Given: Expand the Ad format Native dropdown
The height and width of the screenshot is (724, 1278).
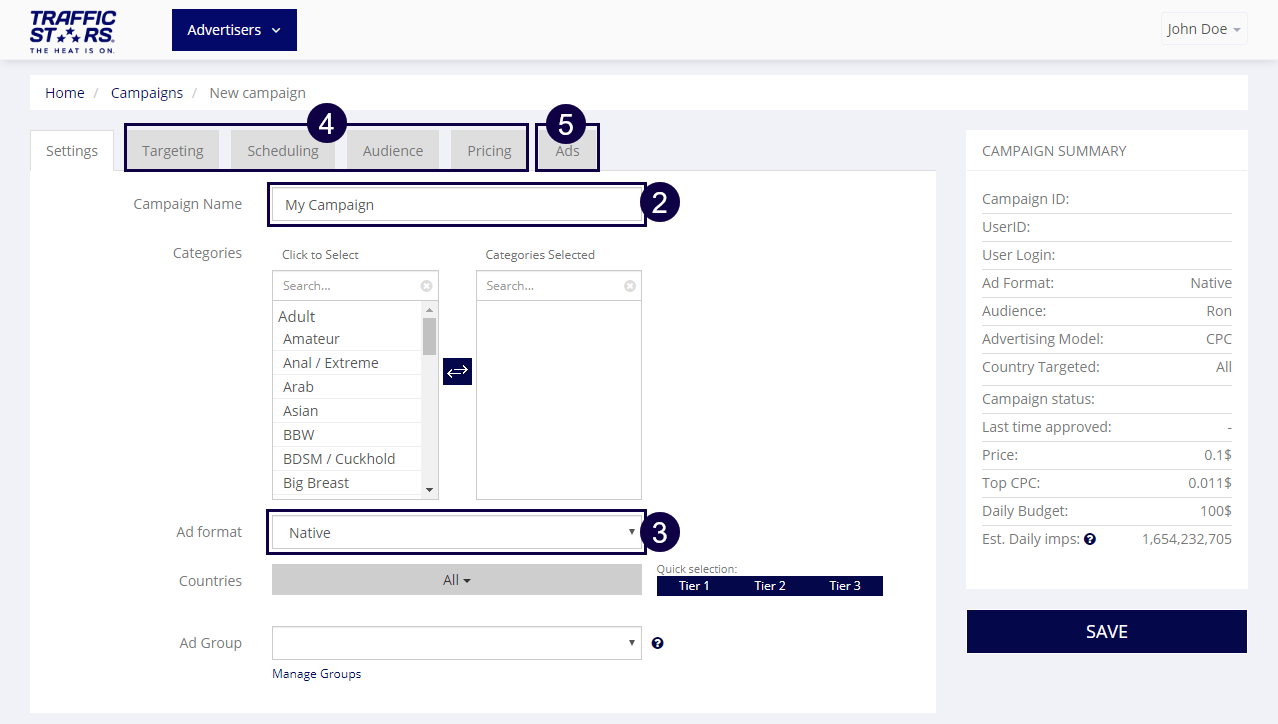Looking at the screenshot, I should pyautogui.click(x=456, y=533).
